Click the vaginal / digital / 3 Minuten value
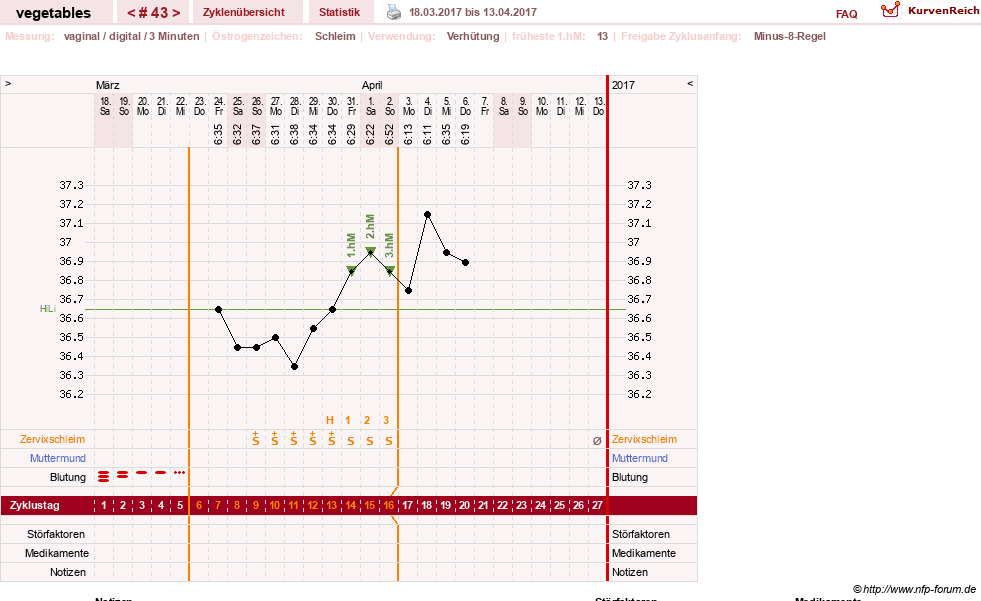Screen dimensions: 981x601 click(131, 36)
